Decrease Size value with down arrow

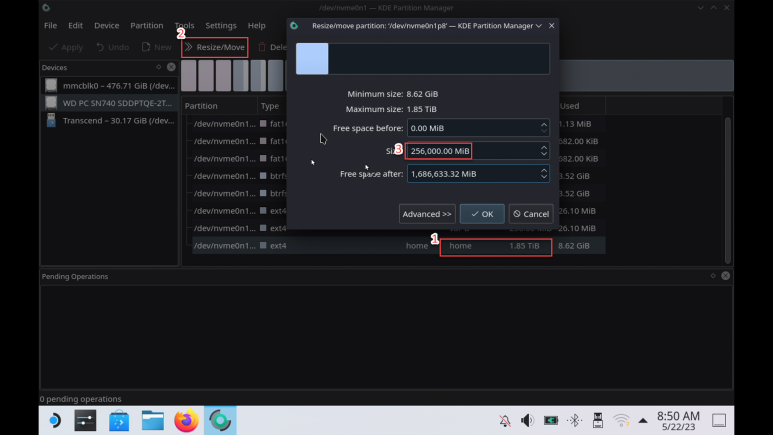pos(544,155)
